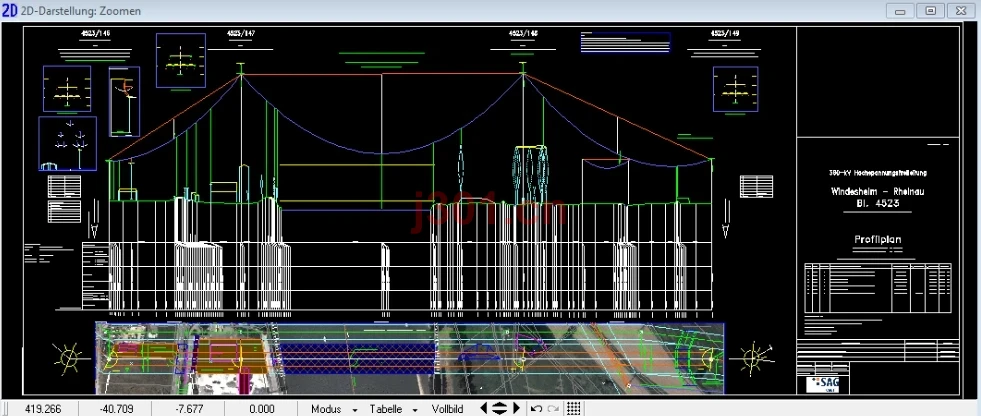981x416 pixels.
Task: Click the SAG company logo
Action: coord(823,385)
